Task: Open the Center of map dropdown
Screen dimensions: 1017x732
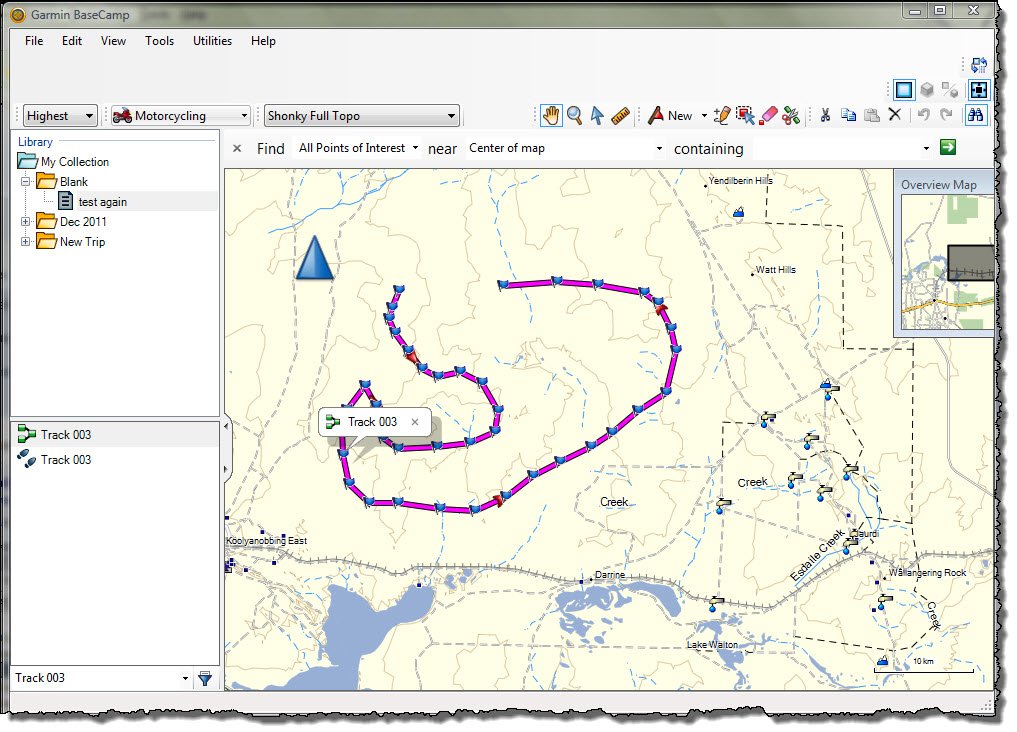Action: [x=566, y=148]
